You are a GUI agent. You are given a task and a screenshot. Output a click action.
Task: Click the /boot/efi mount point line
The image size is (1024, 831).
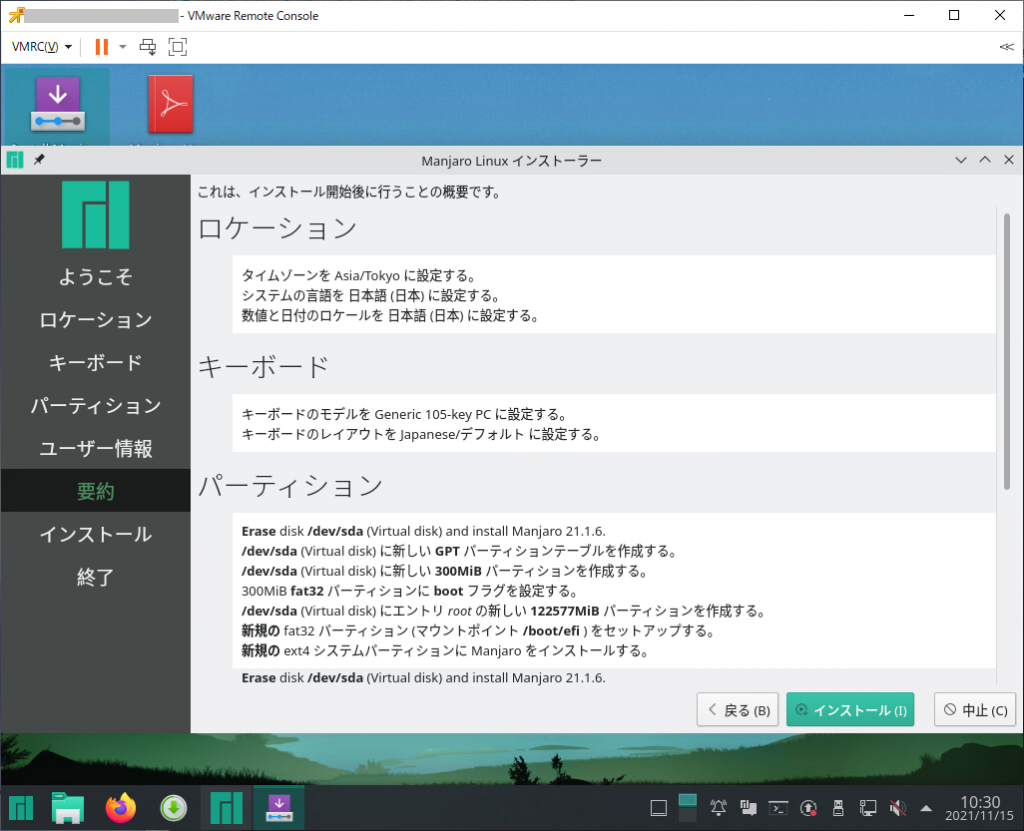(479, 631)
